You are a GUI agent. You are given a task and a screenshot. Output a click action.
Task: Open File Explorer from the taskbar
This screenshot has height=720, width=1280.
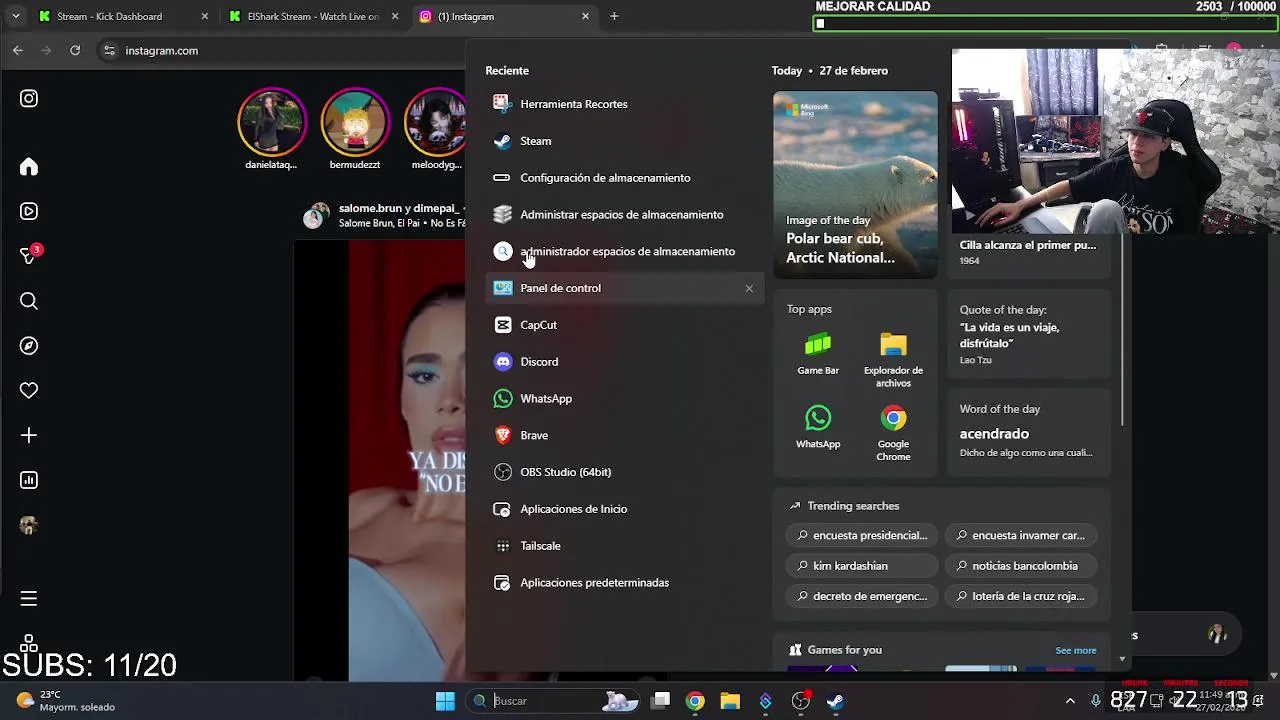click(x=730, y=701)
